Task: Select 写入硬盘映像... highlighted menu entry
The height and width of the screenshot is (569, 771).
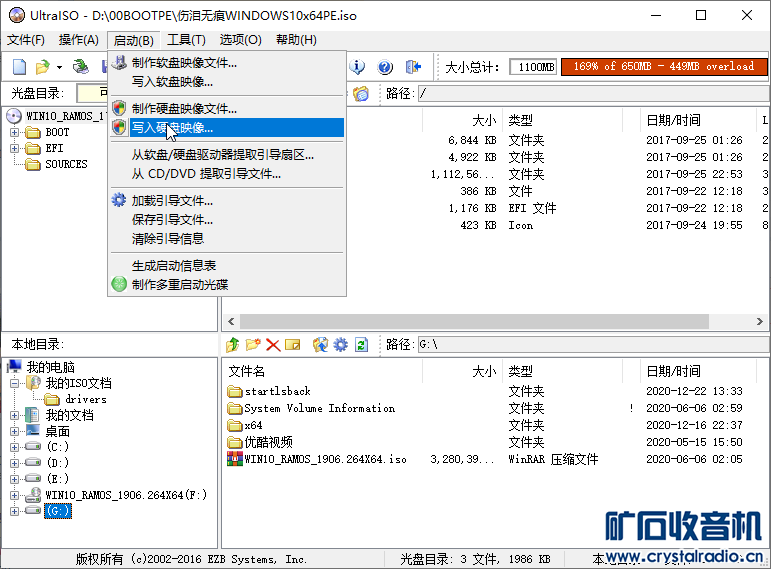Action: point(227,128)
